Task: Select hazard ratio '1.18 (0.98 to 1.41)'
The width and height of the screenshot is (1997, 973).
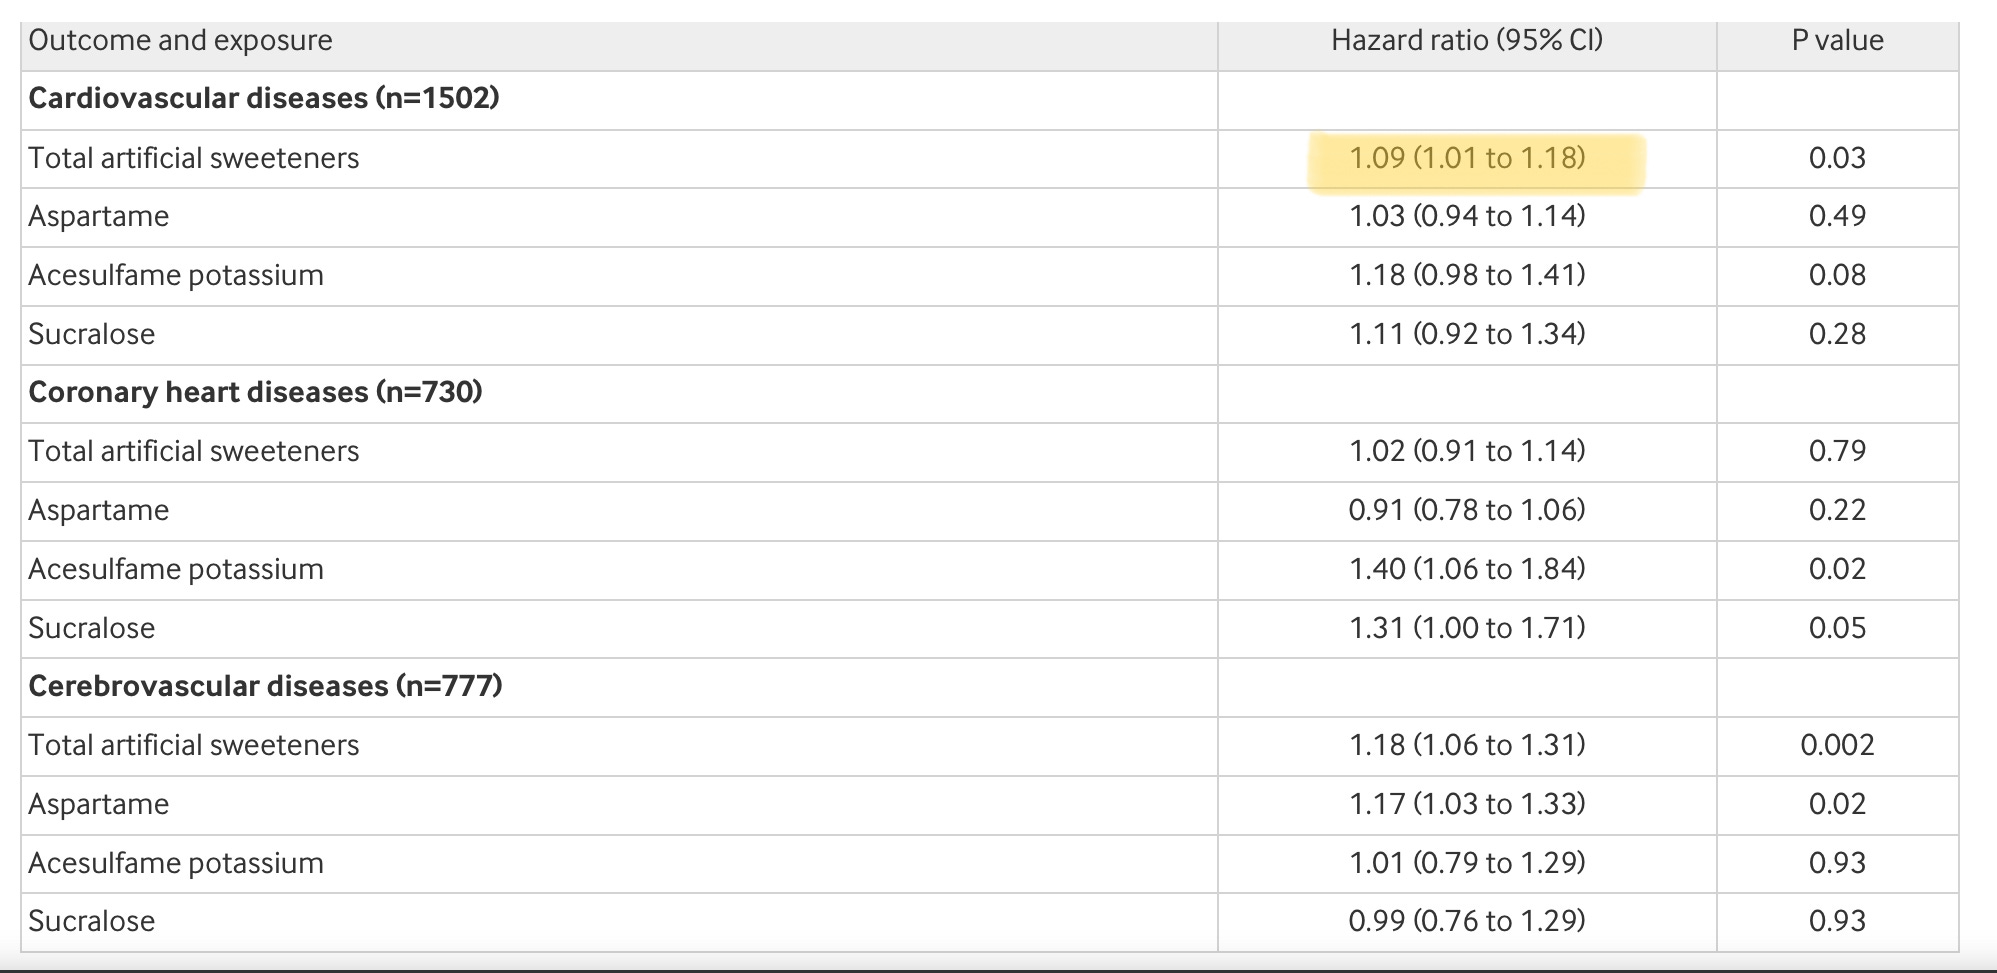Action: click(1467, 275)
